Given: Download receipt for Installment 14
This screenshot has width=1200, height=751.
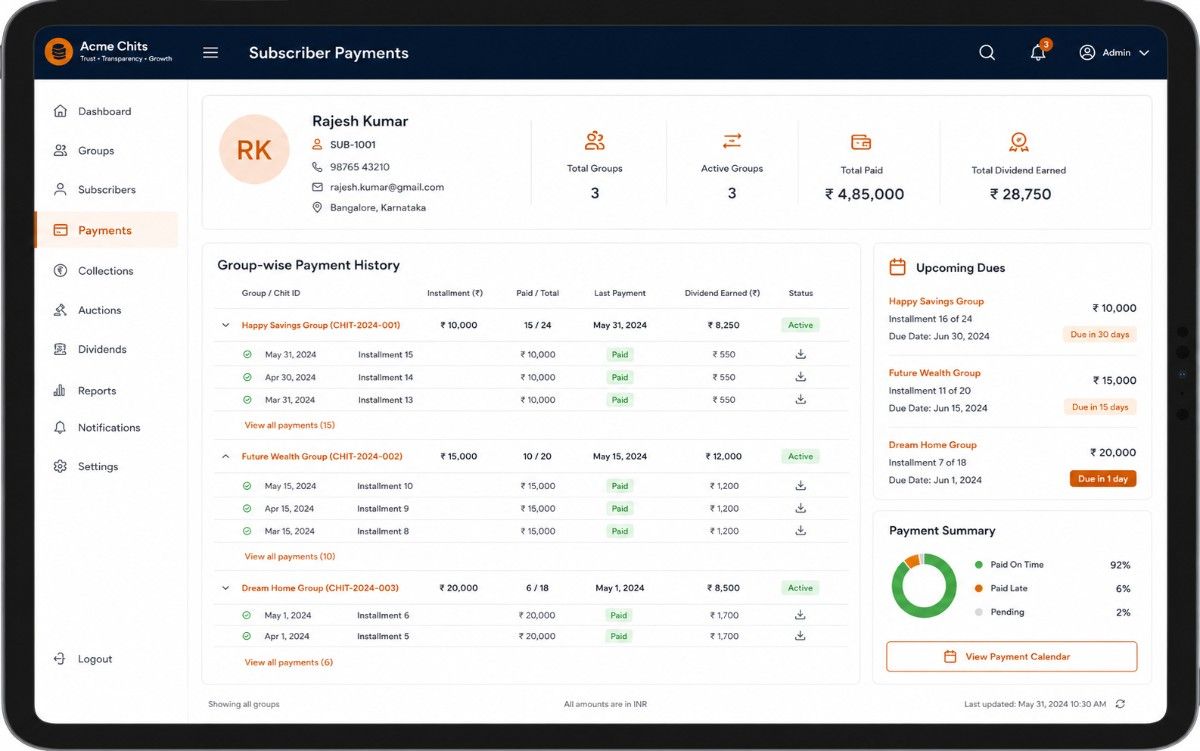Looking at the screenshot, I should [801, 377].
